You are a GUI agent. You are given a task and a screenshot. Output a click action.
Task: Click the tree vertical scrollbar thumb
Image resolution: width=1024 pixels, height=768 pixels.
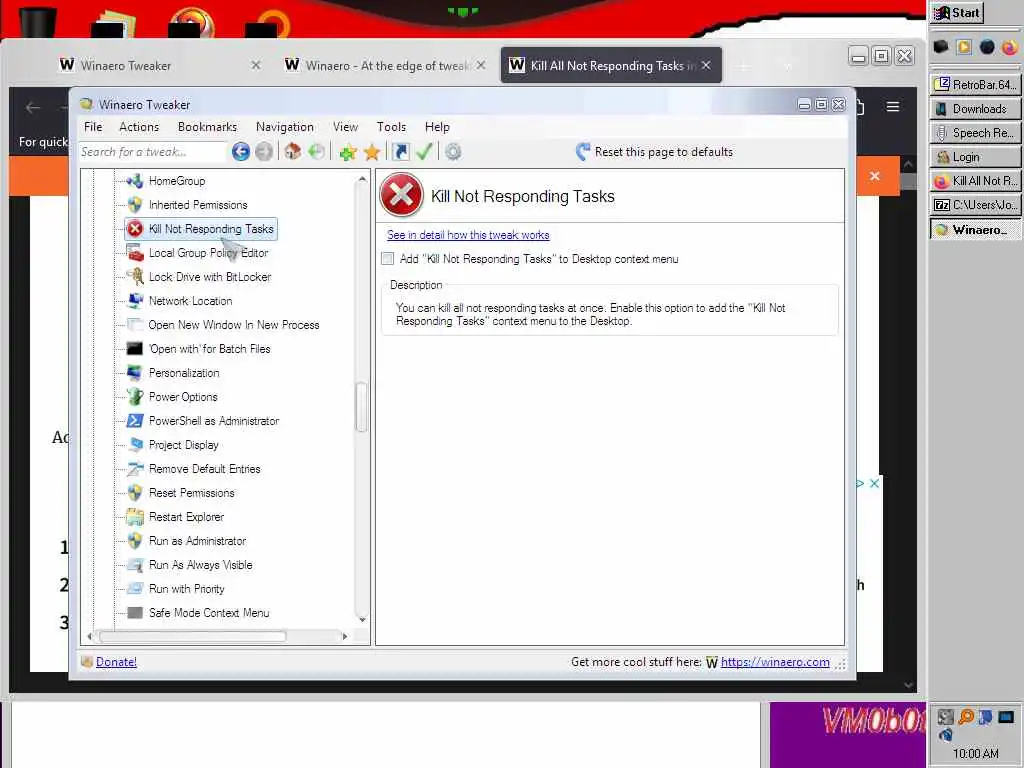(x=361, y=407)
